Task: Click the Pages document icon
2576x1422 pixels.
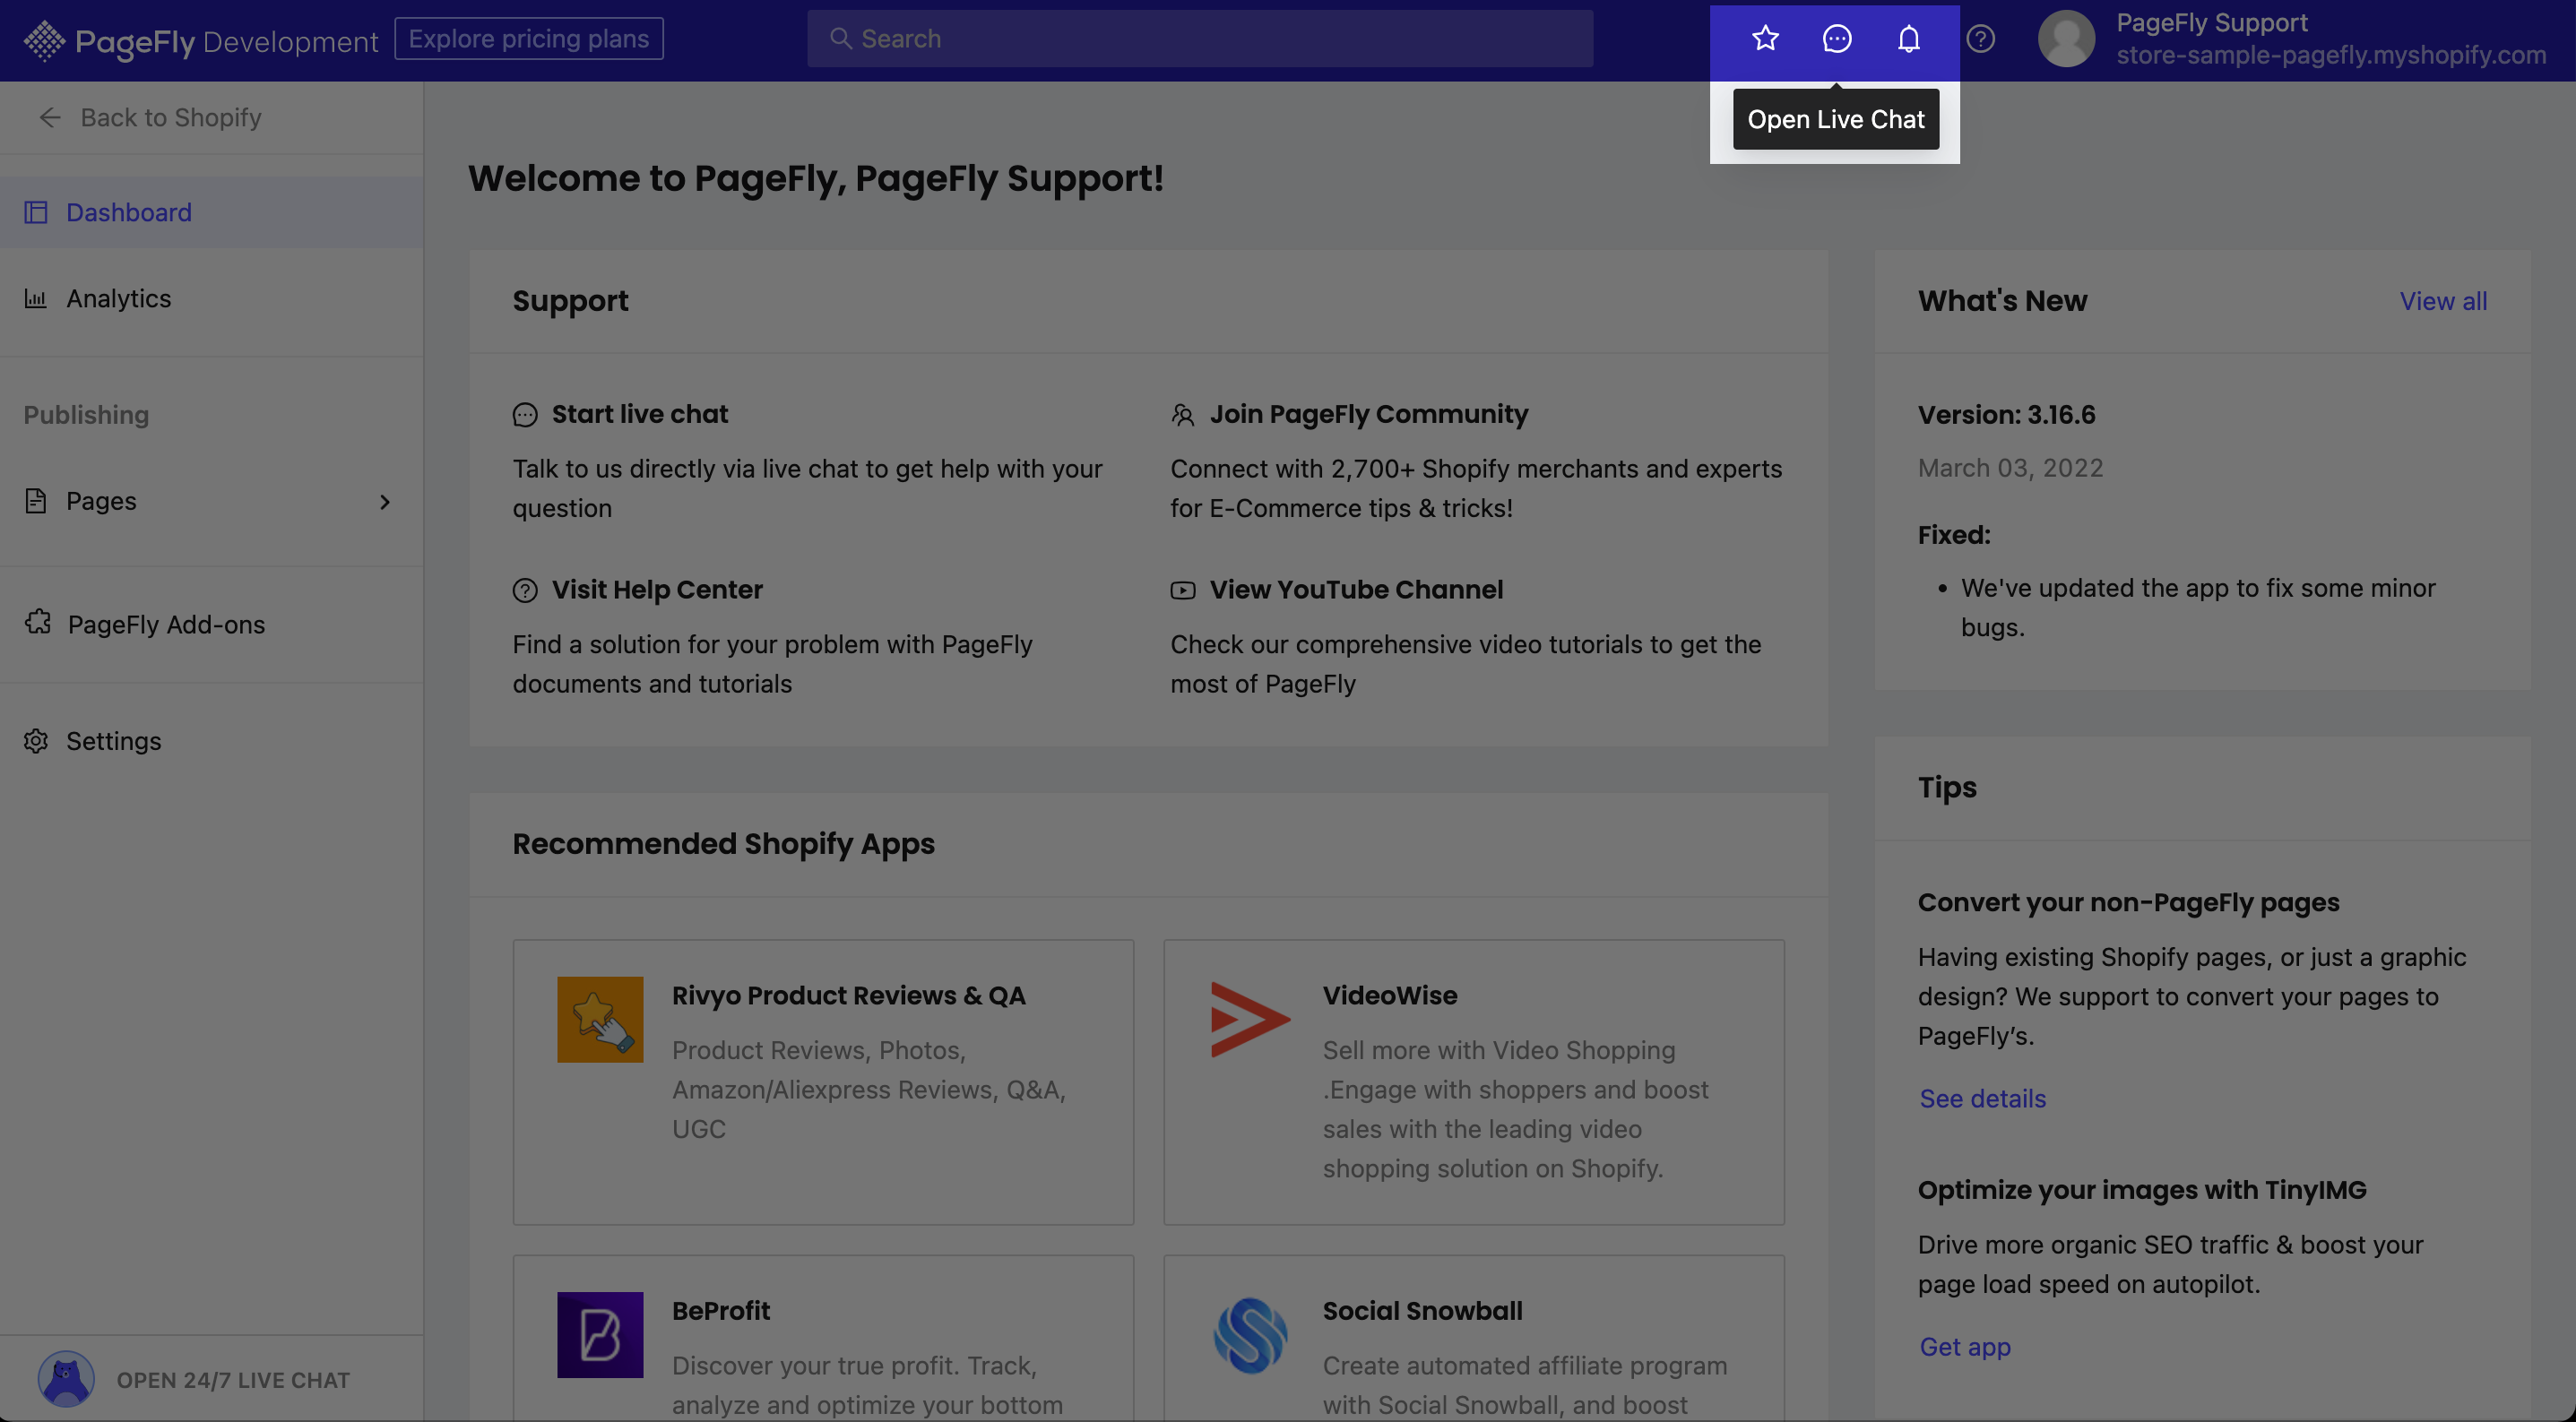Action: coord(36,500)
